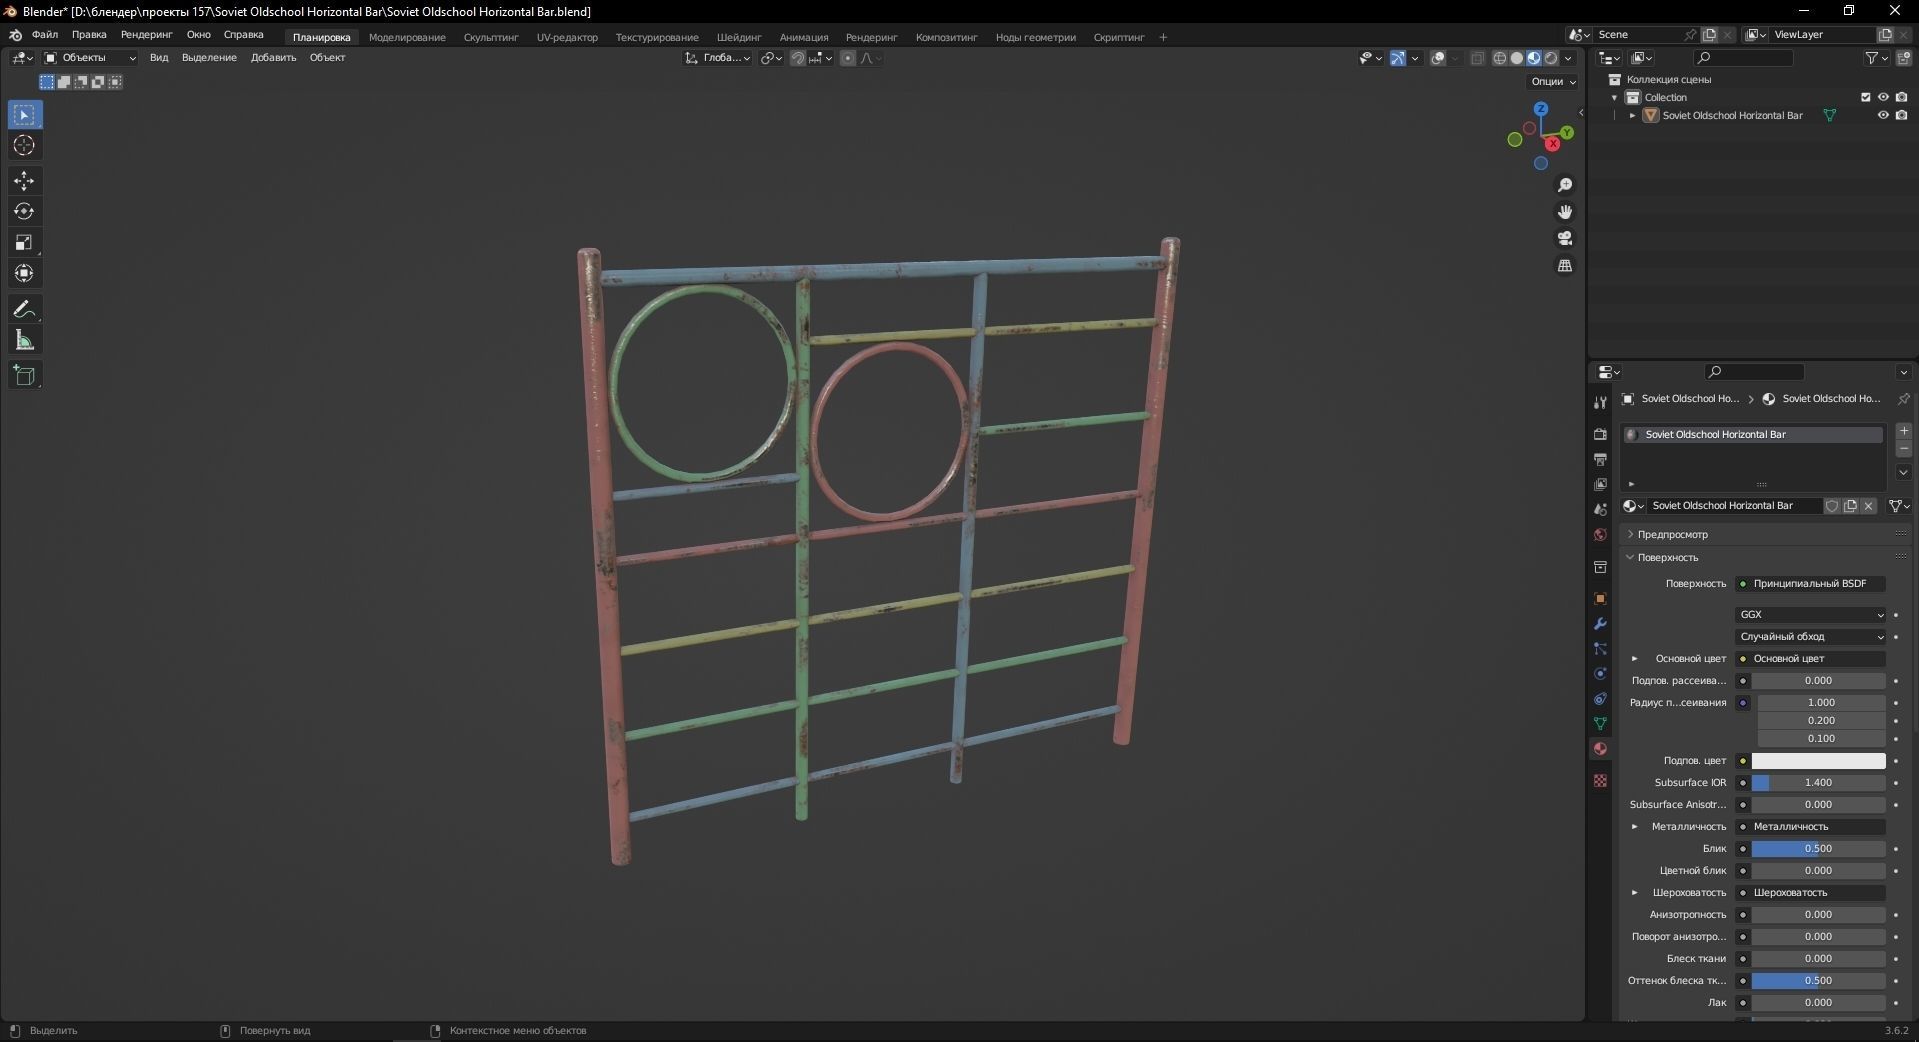Open the Scene properties tab

pos(1600,509)
